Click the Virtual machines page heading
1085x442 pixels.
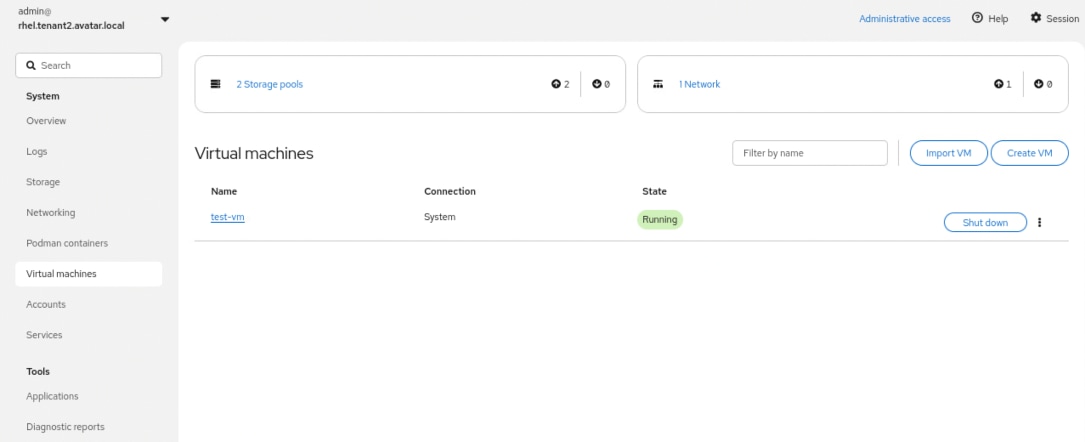(254, 154)
